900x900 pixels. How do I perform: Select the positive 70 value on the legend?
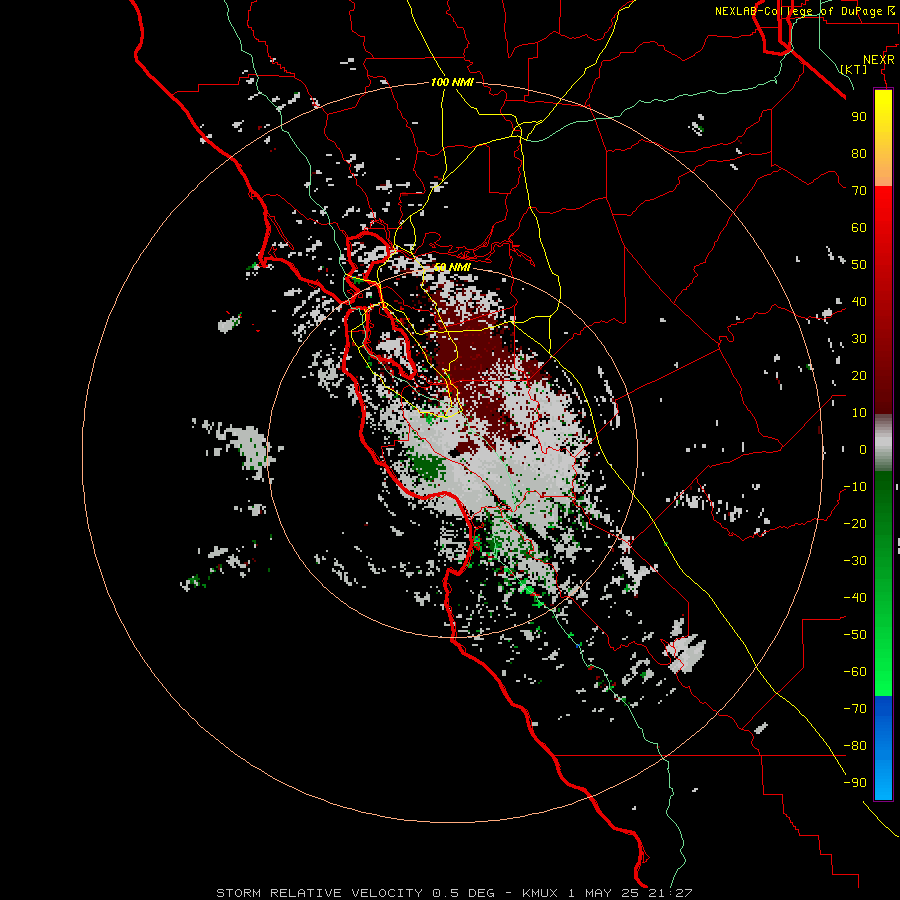(859, 191)
